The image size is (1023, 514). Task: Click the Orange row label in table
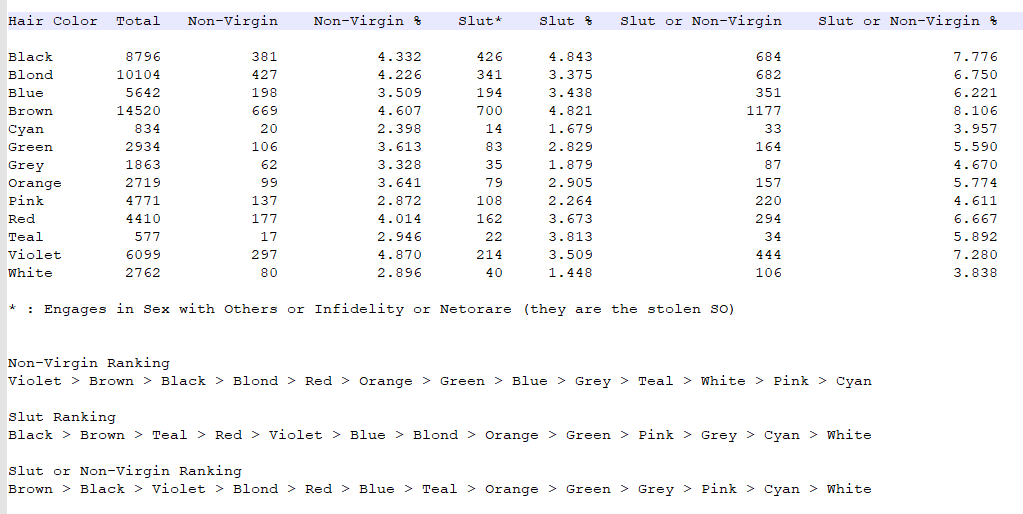tap(35, 183)
